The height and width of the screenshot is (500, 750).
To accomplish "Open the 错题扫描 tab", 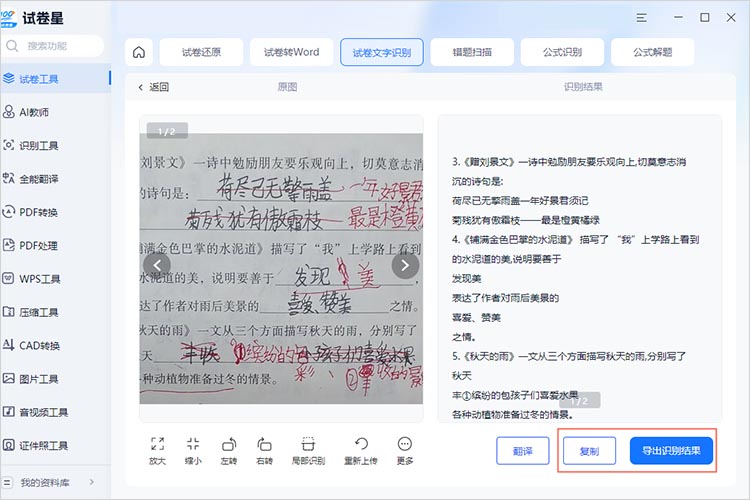I will 472,52.
